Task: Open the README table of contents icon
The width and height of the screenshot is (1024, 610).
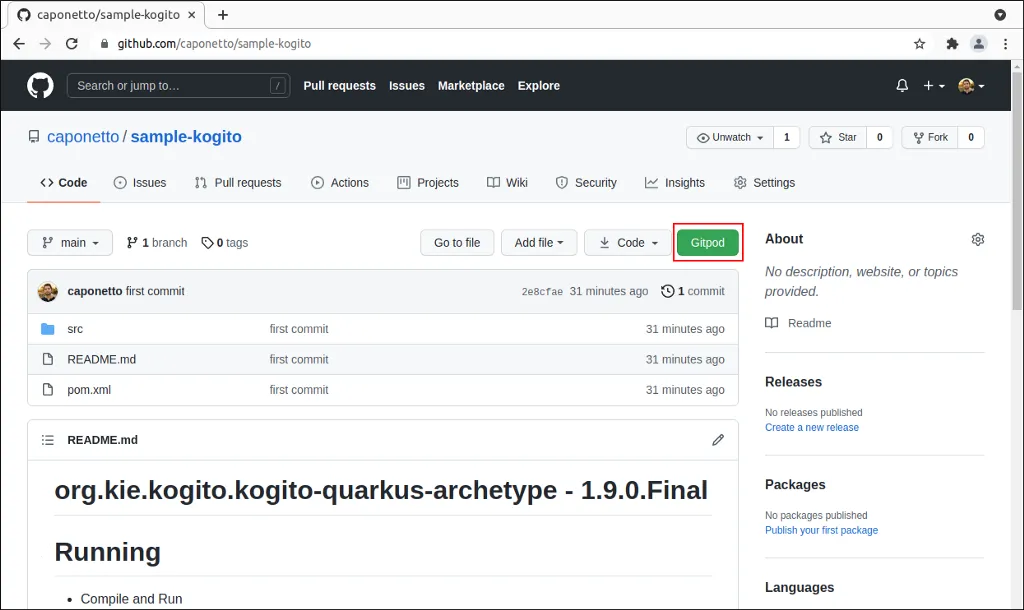Action: tap(48, 440)
